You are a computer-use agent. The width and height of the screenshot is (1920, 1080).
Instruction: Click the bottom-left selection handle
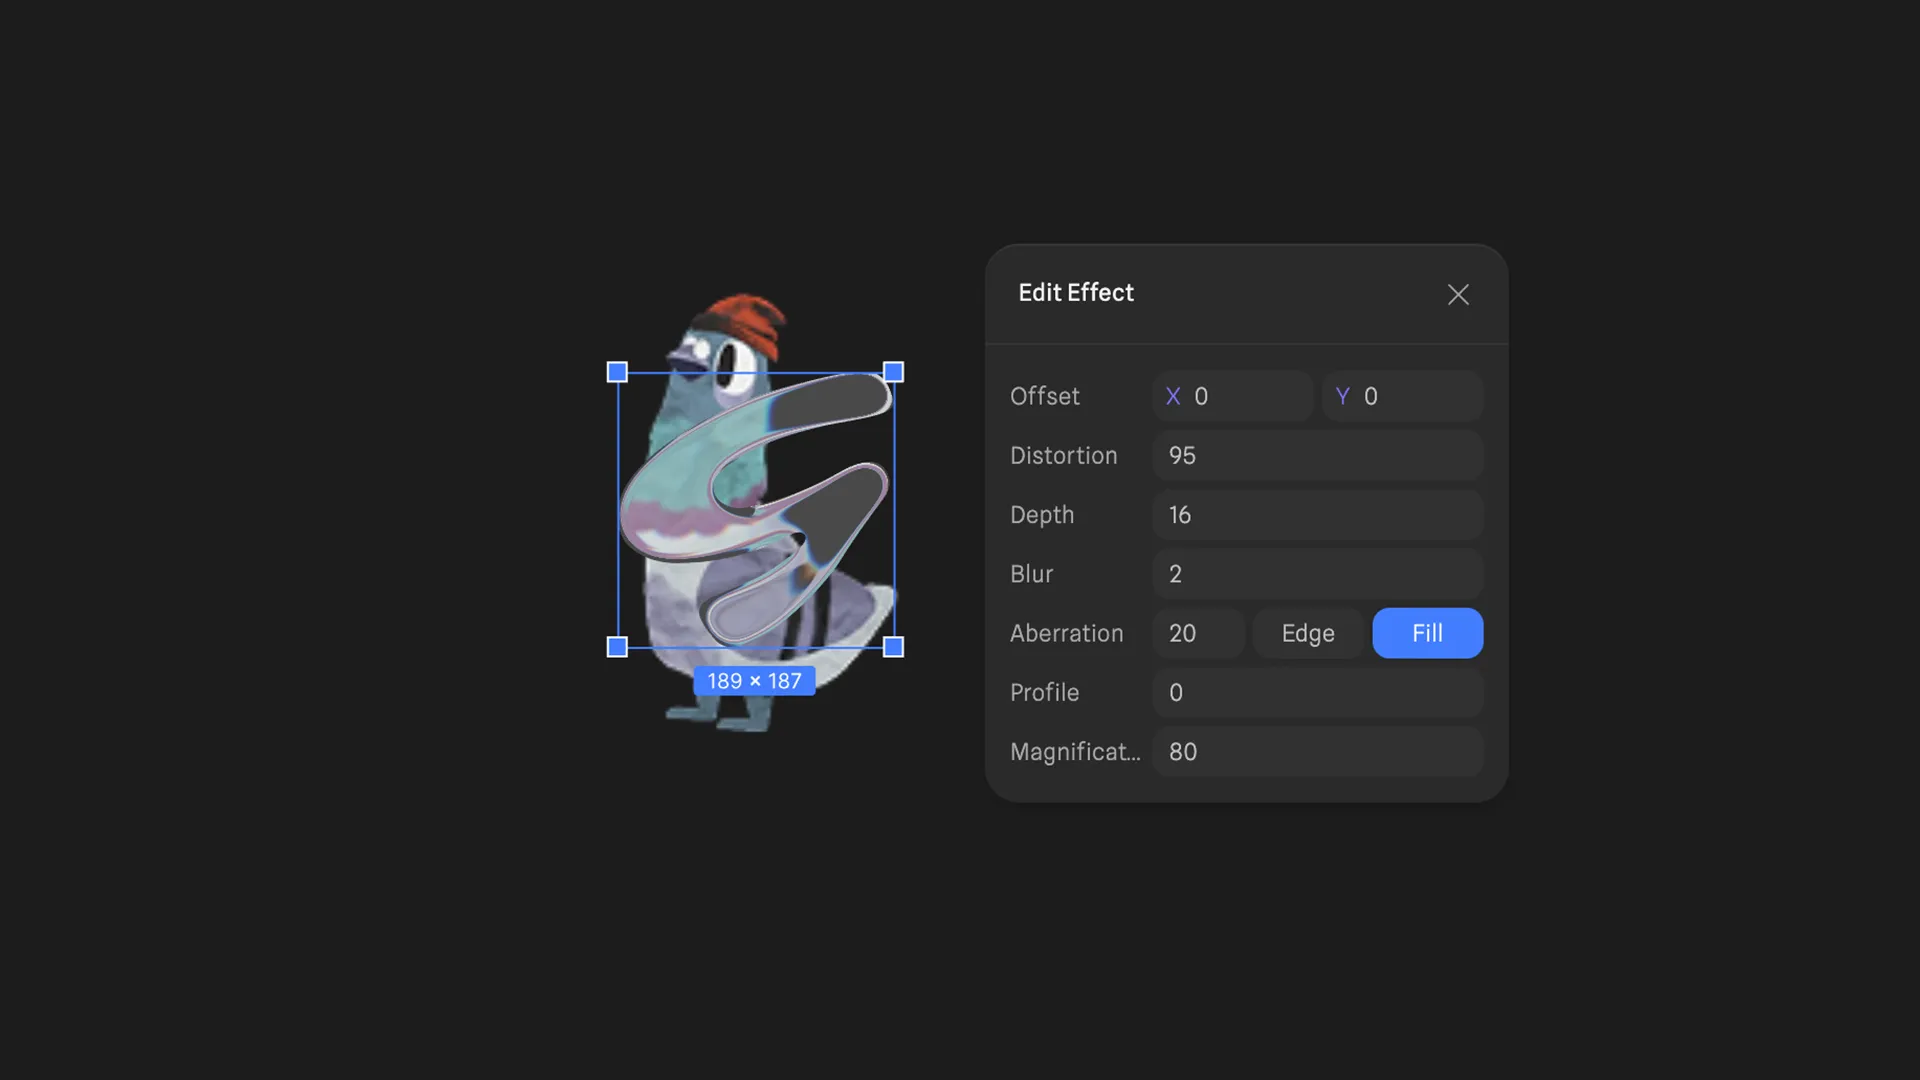coord(617,647)
